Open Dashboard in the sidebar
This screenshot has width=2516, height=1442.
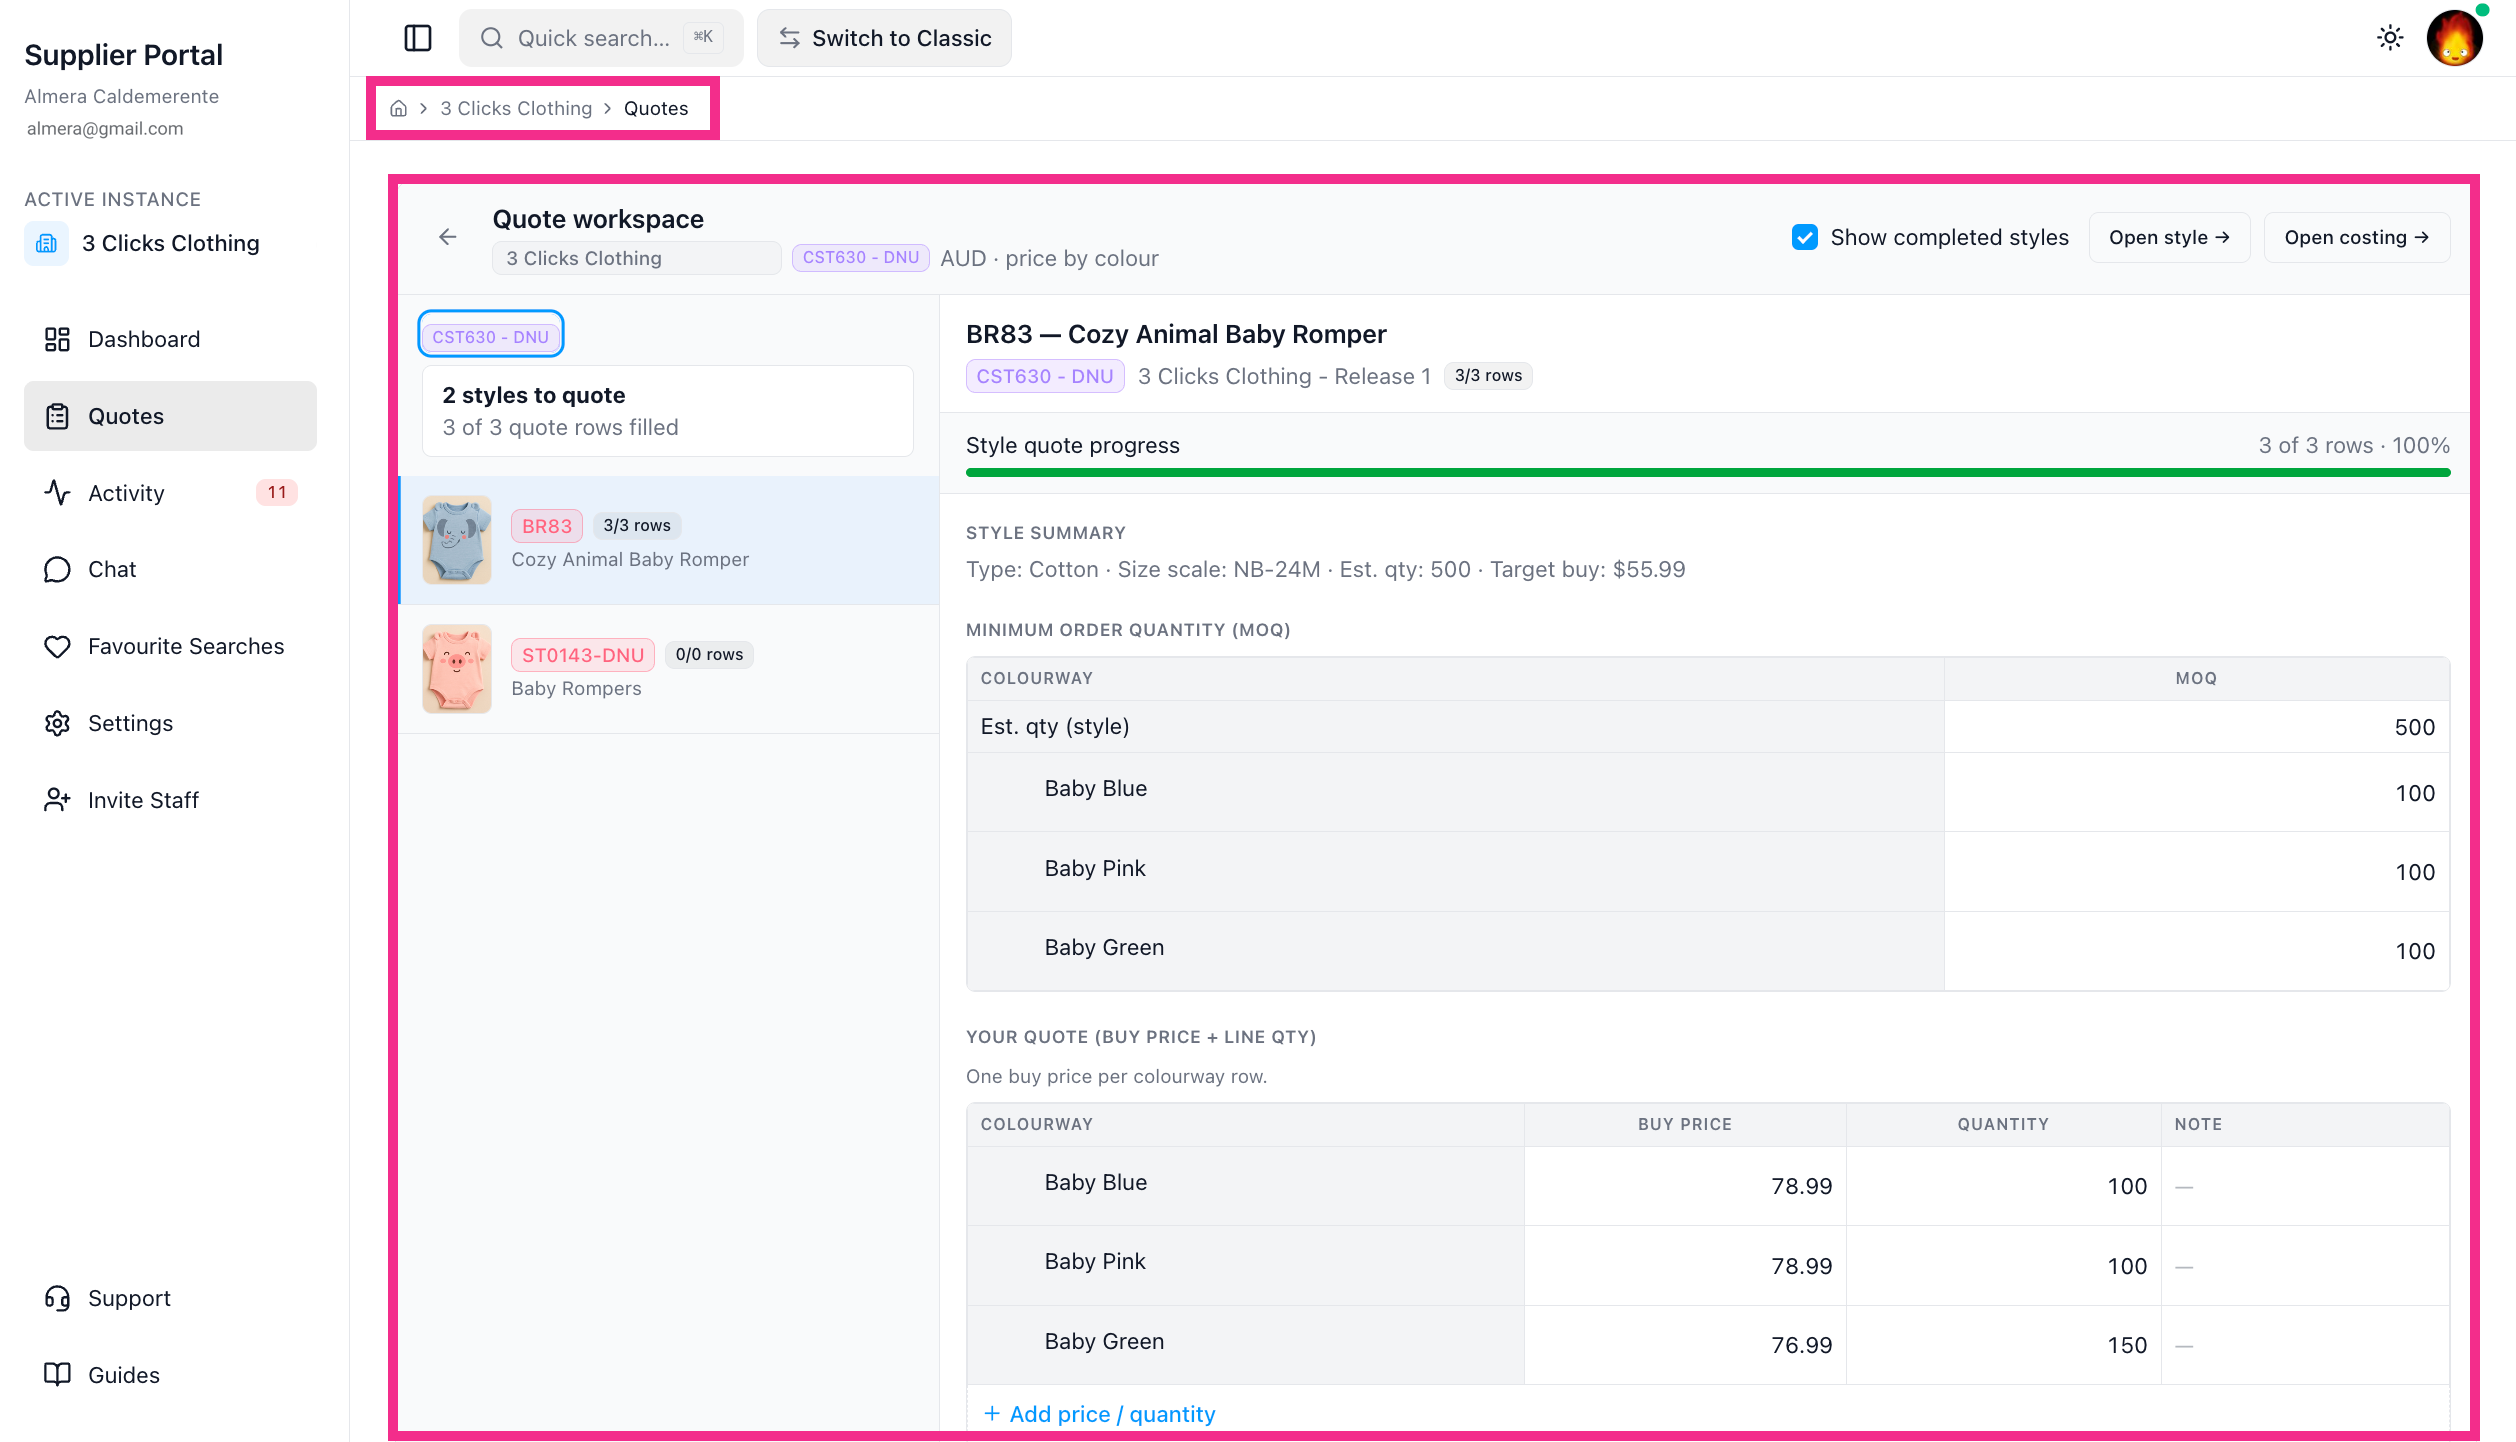pos(170,339)
